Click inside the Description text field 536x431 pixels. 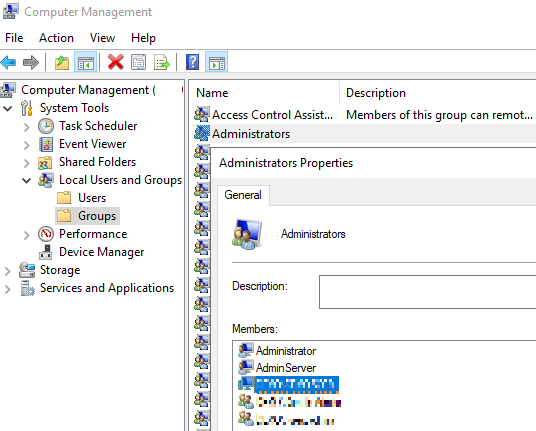pos(427,292)
